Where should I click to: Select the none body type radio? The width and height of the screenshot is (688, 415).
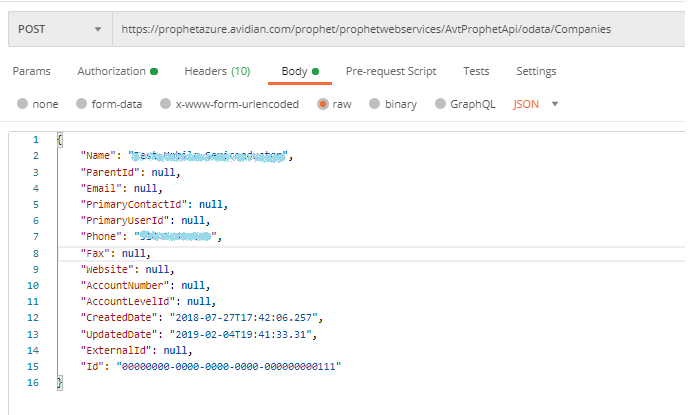pos(22,104)
